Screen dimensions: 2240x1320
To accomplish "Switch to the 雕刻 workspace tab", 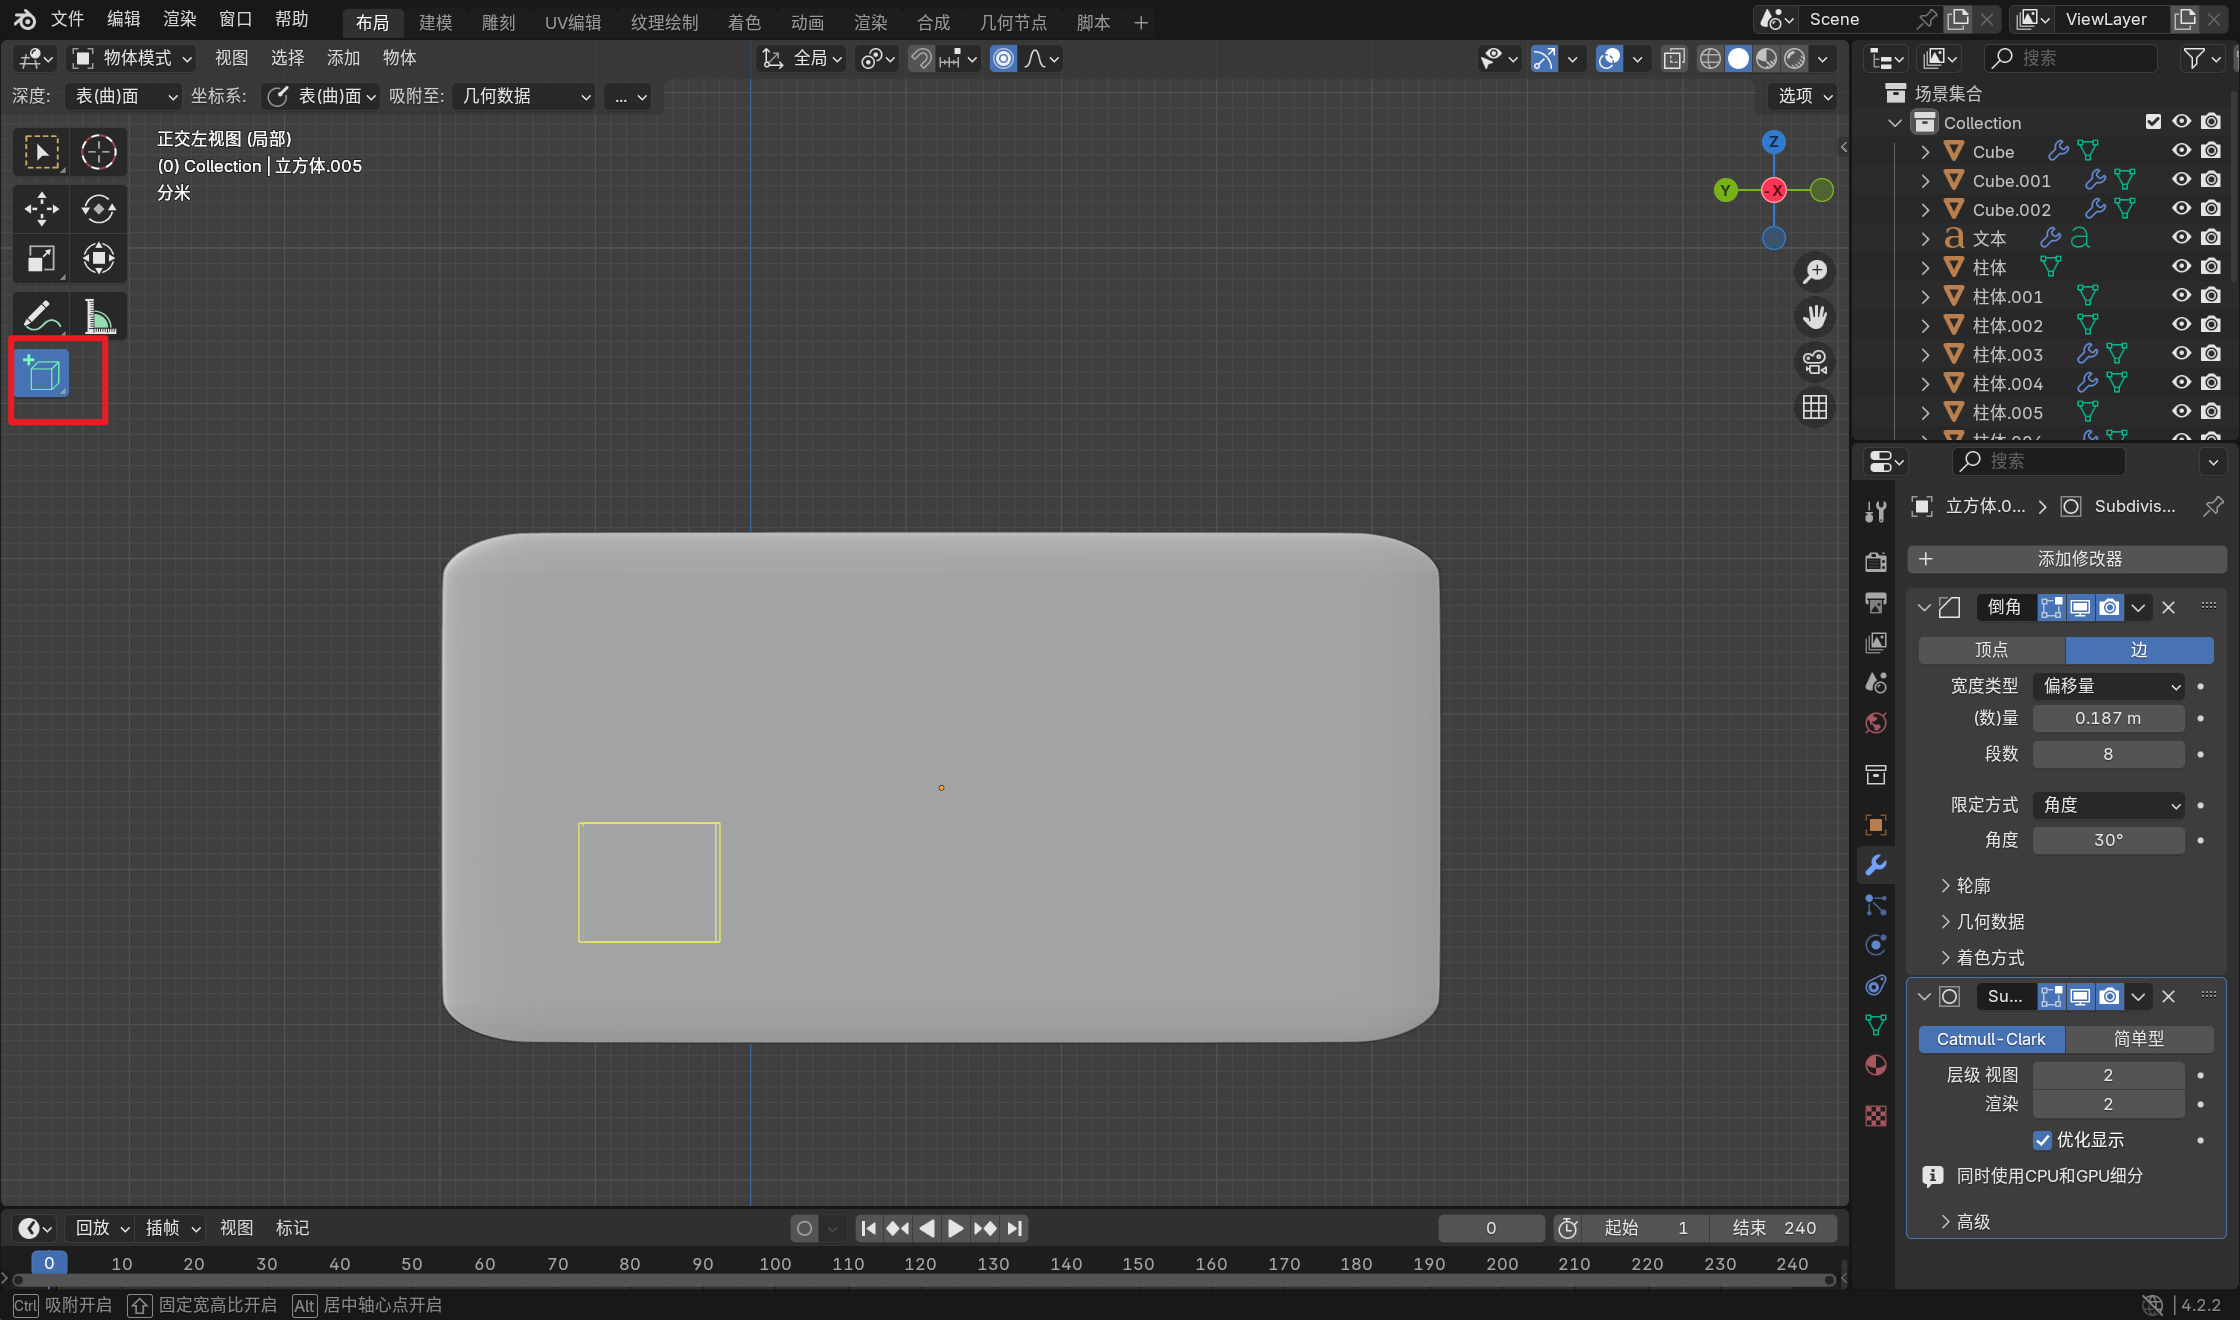I will [x=498, y=22].
